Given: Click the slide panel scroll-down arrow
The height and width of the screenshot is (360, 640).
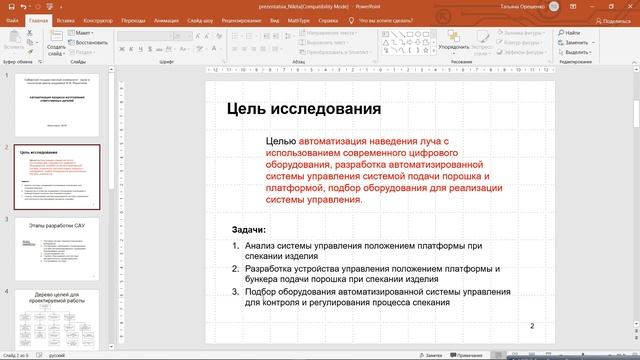Looking at the screenshot, I should (111, 347).
